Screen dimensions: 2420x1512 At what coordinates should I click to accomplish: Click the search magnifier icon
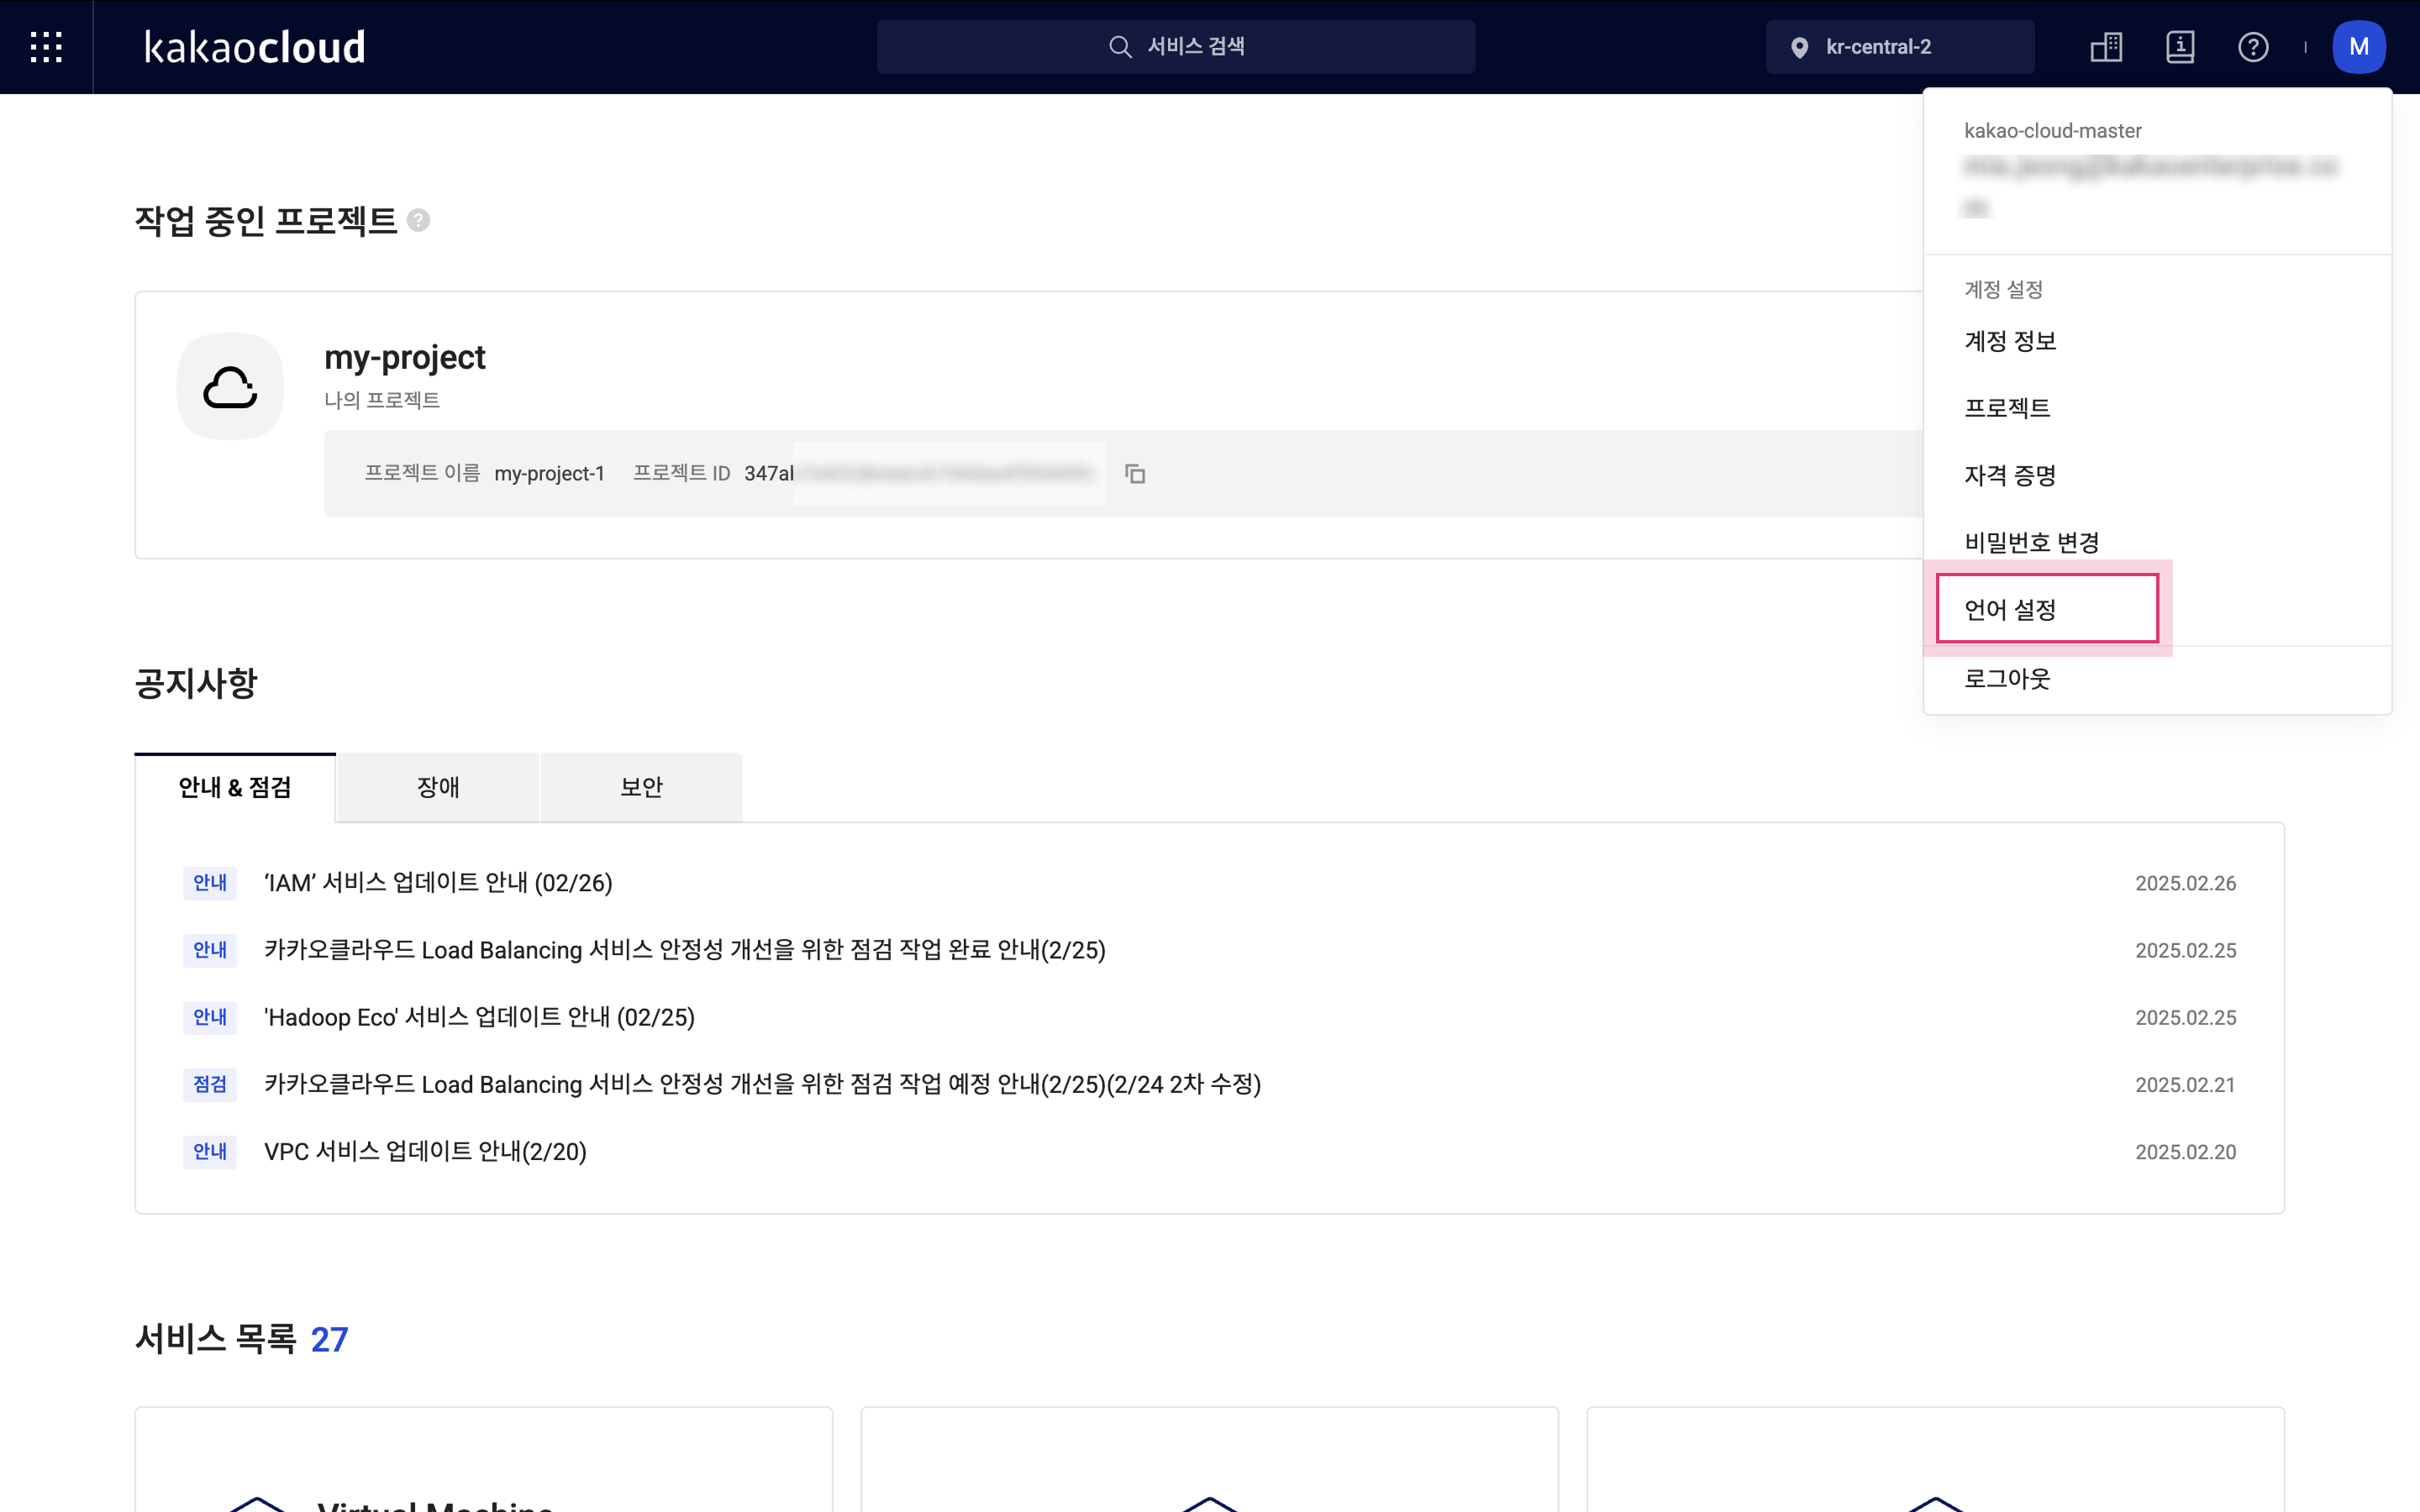pyautogui.click(x=1120, y=47)
